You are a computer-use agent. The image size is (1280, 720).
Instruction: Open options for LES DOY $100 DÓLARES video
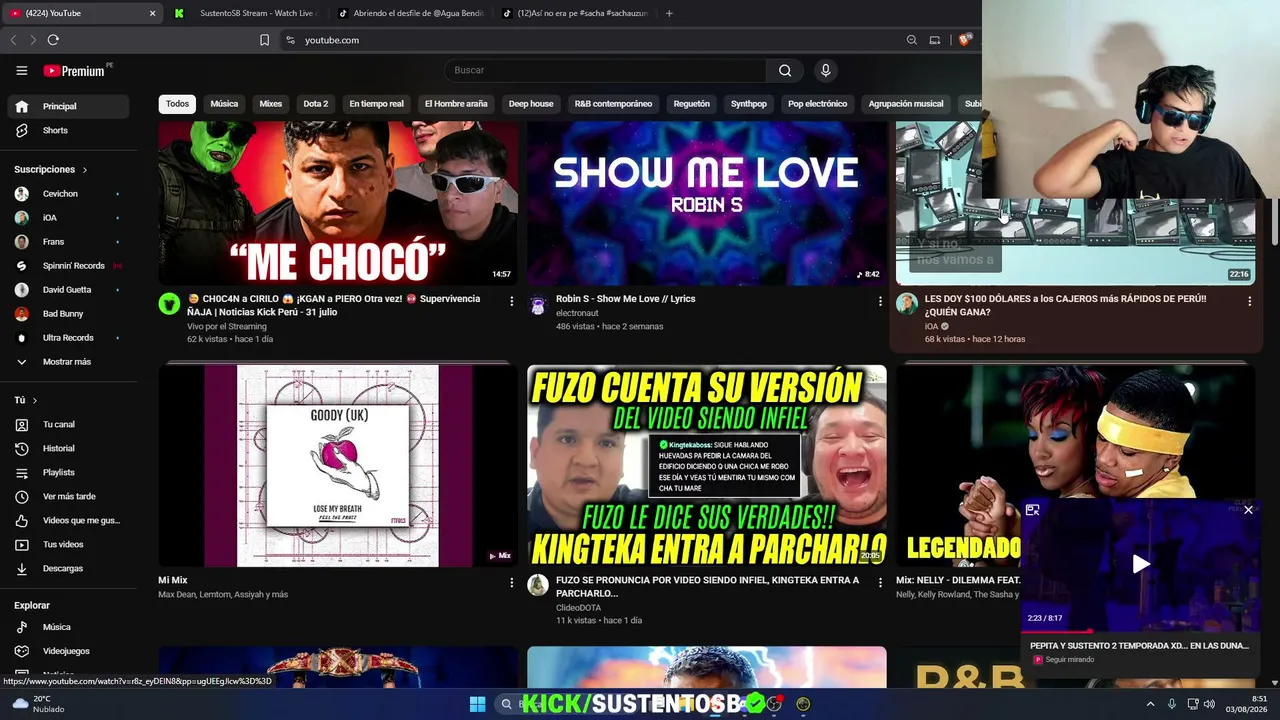click(1249, 301)
